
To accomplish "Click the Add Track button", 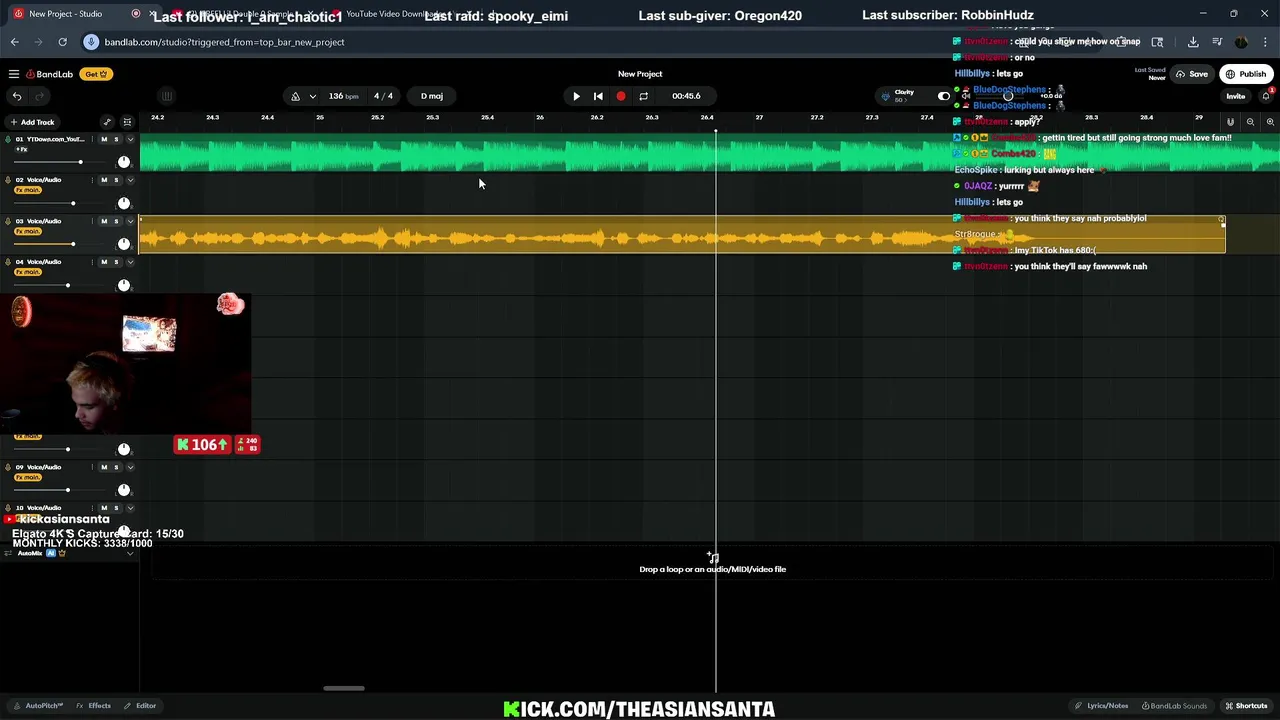I will [32, 122].
